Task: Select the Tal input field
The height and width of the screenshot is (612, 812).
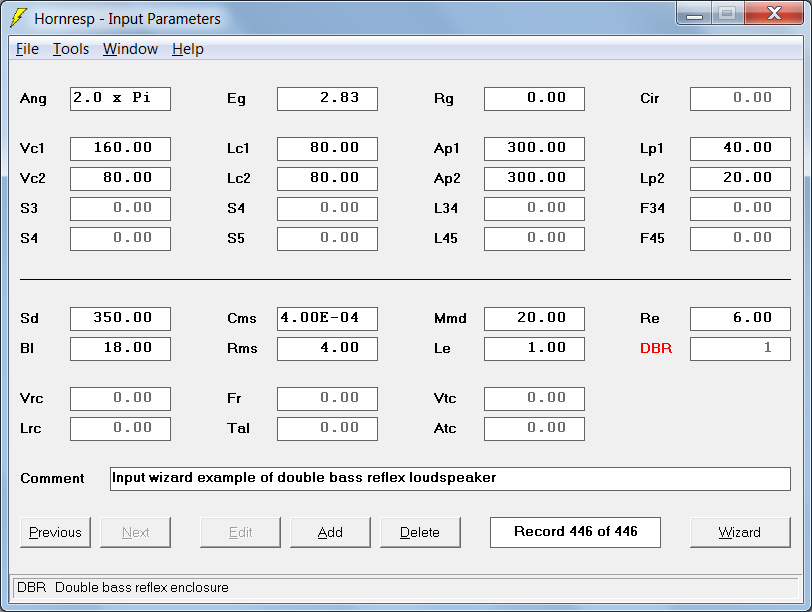Action: [x=327, y=429]
